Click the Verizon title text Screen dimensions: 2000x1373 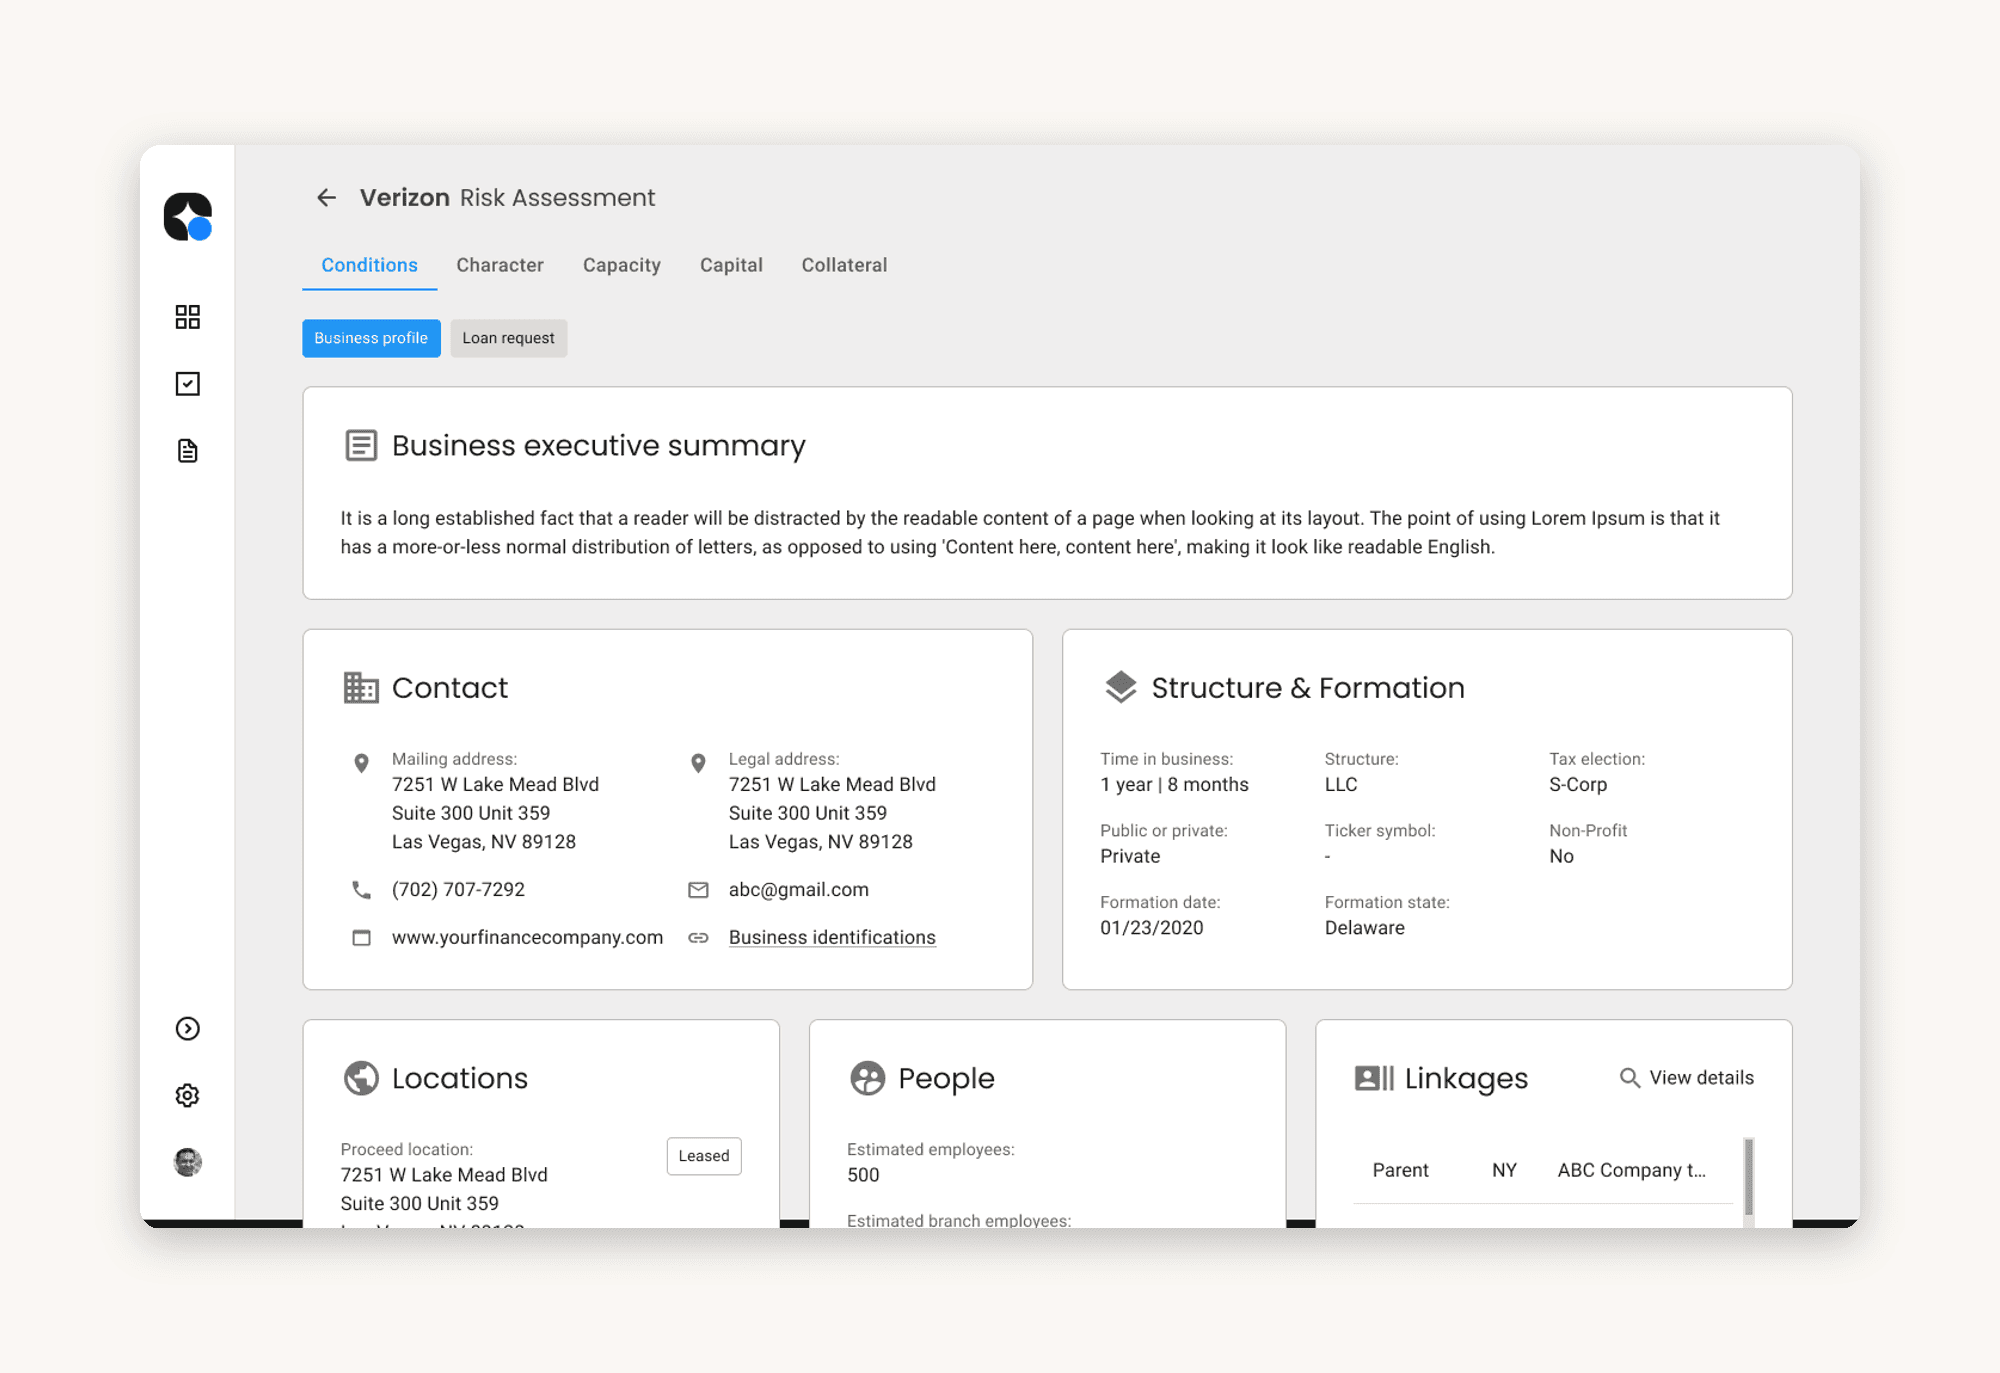tap(404, 198)
